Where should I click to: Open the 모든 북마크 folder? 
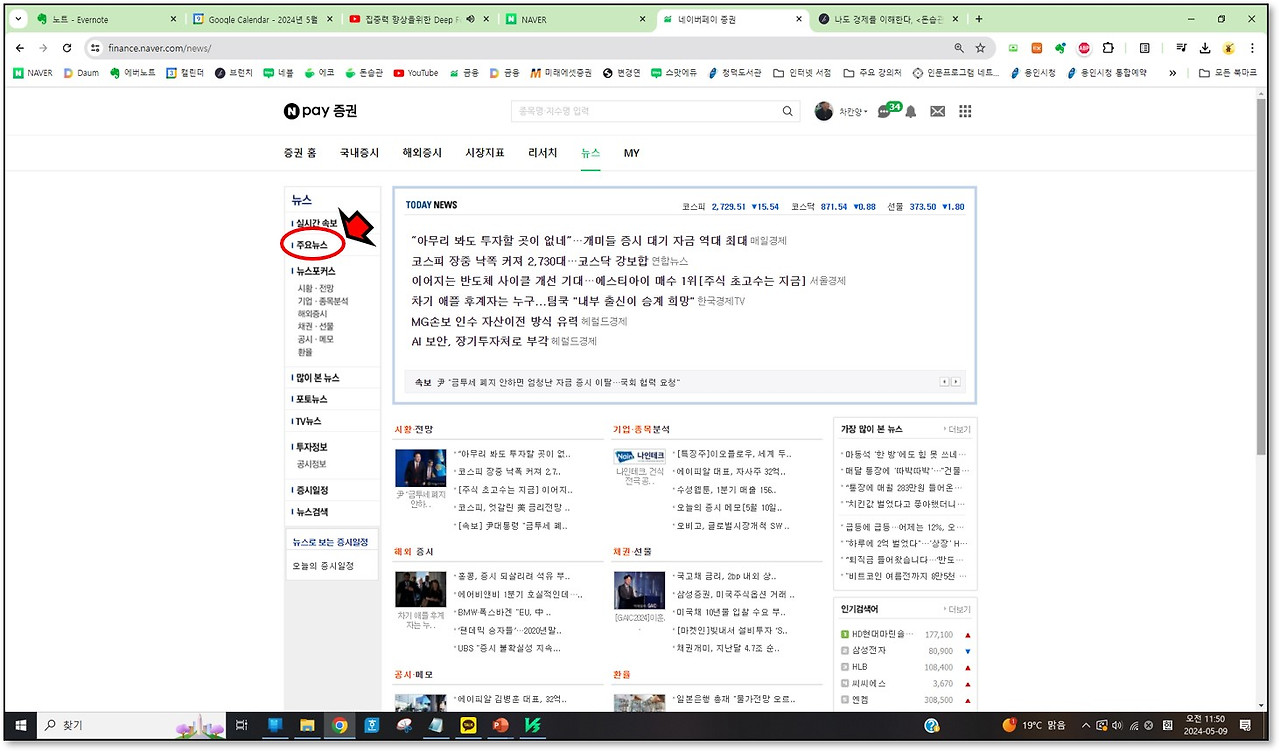1228,73
